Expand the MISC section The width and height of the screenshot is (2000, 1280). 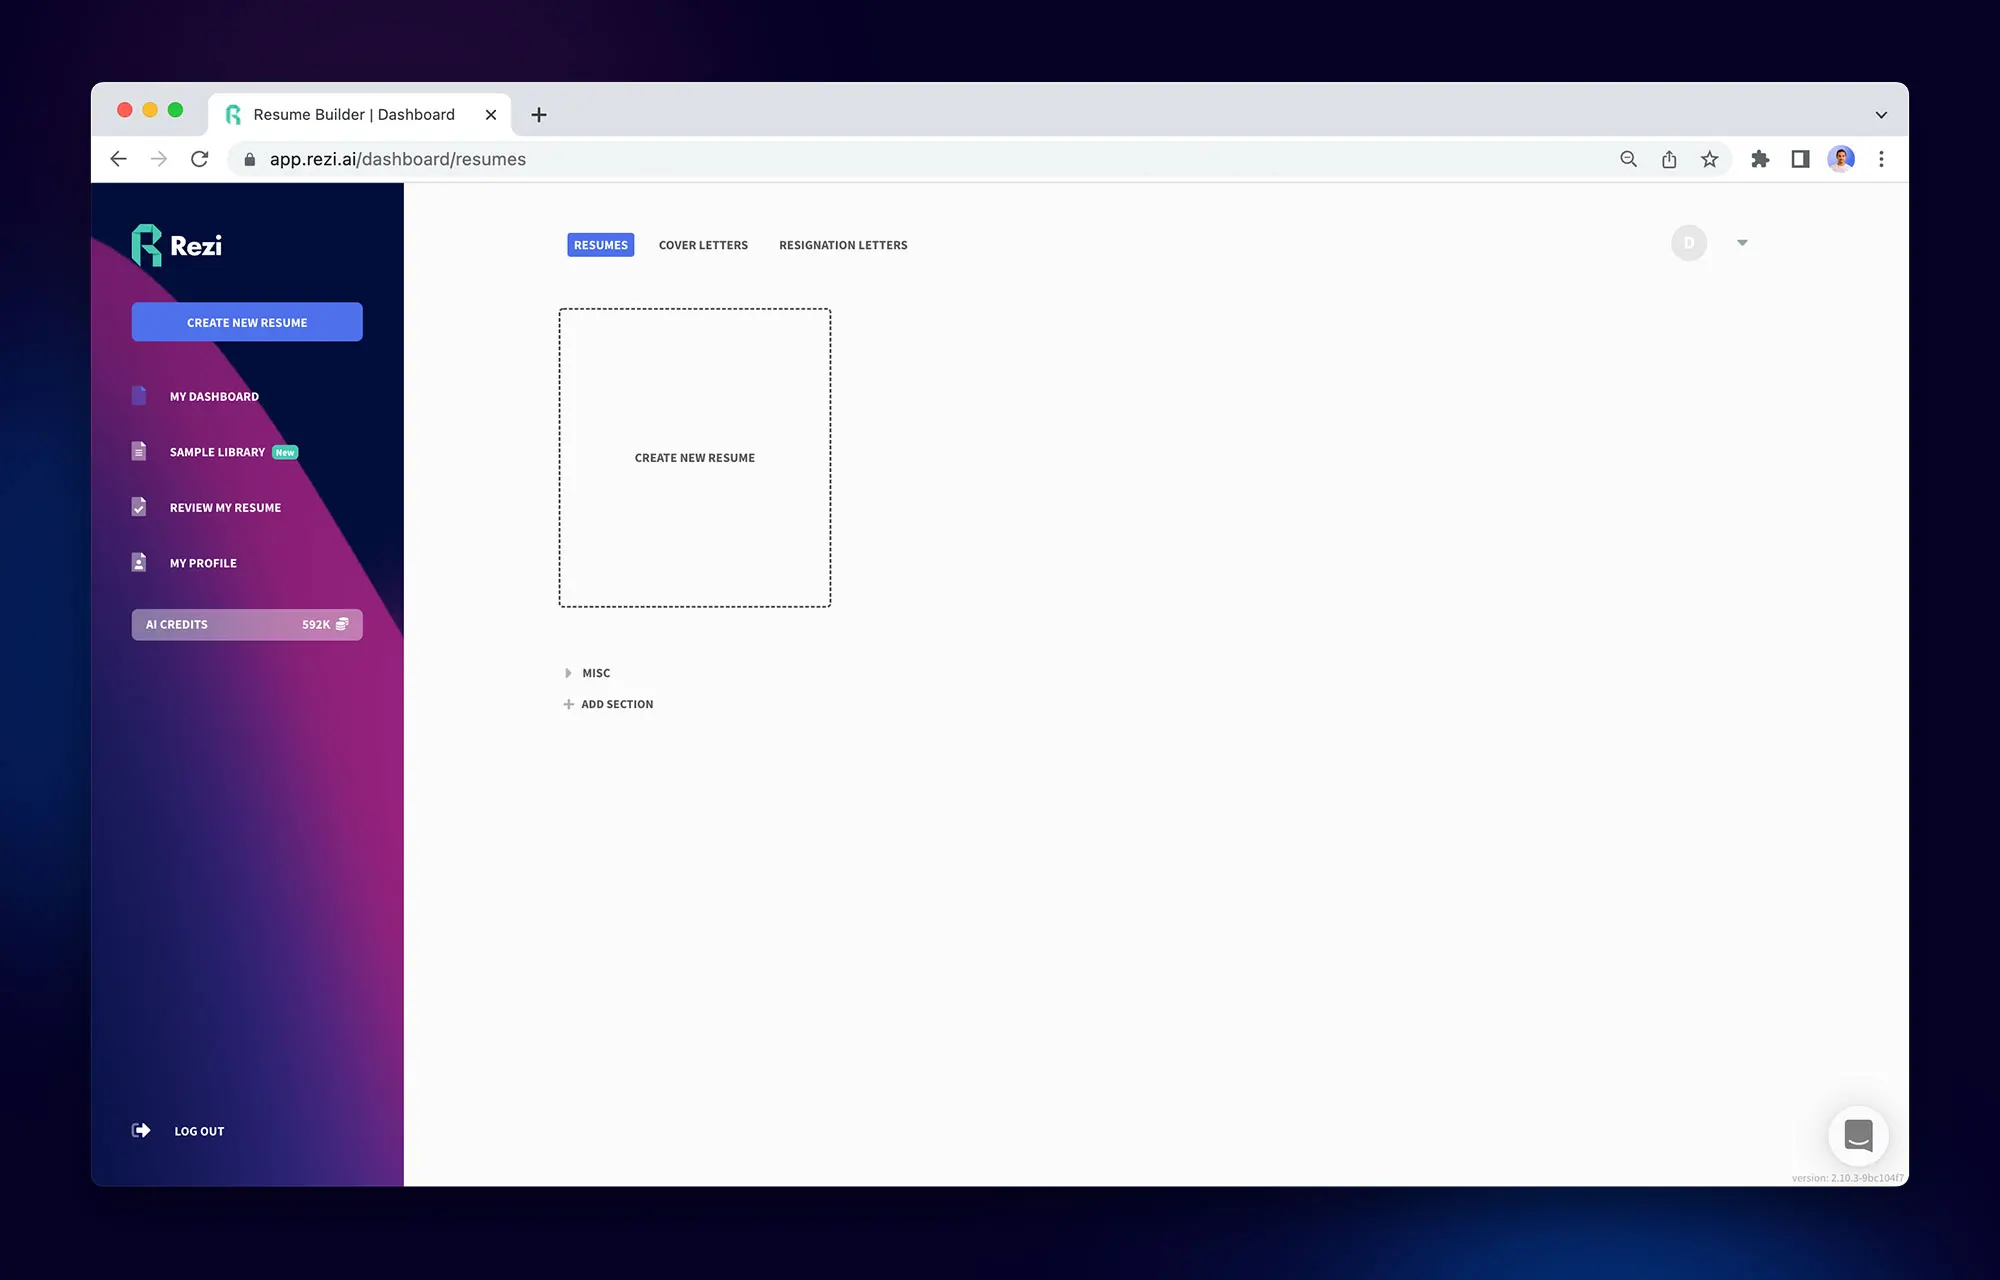click(567, 672)
